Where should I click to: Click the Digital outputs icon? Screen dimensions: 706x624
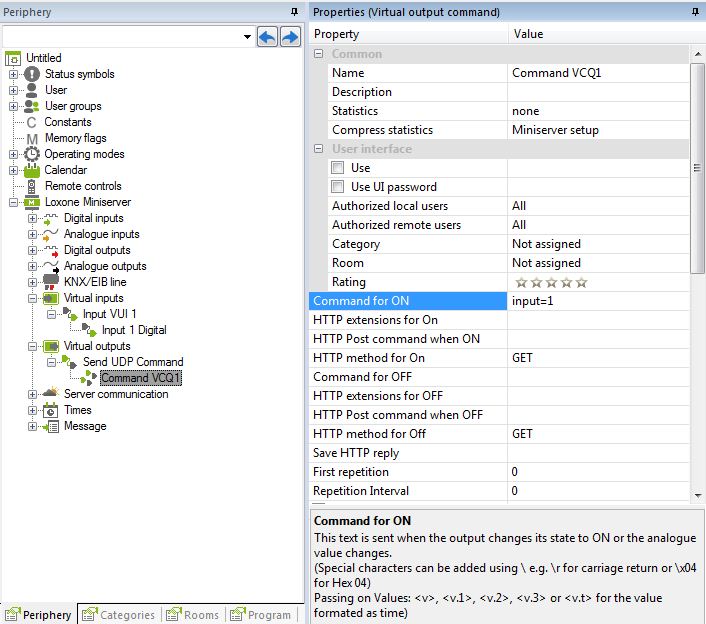50,251
